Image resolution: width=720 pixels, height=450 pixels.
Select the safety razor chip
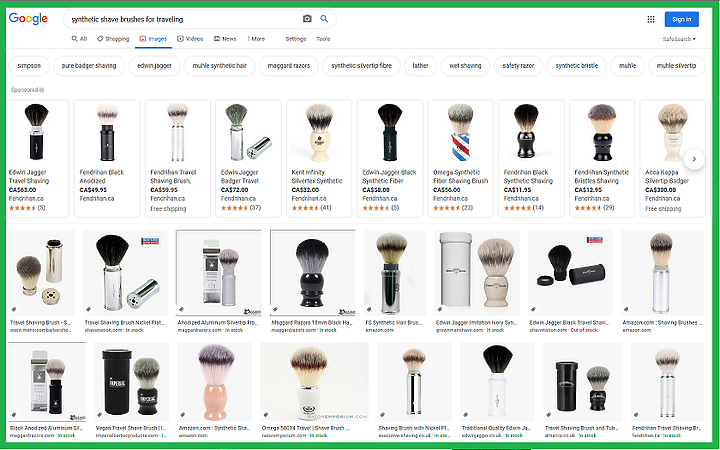[x=518, y=66]
